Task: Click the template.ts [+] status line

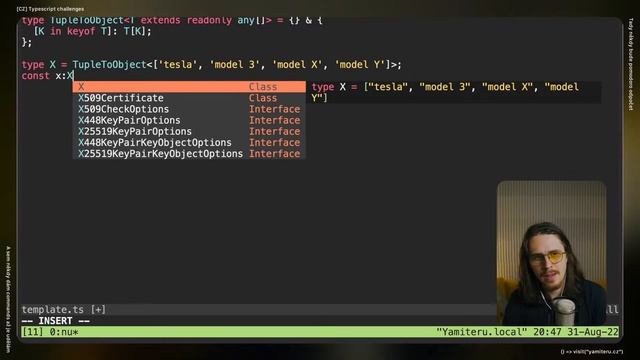Action: [64, 309]
